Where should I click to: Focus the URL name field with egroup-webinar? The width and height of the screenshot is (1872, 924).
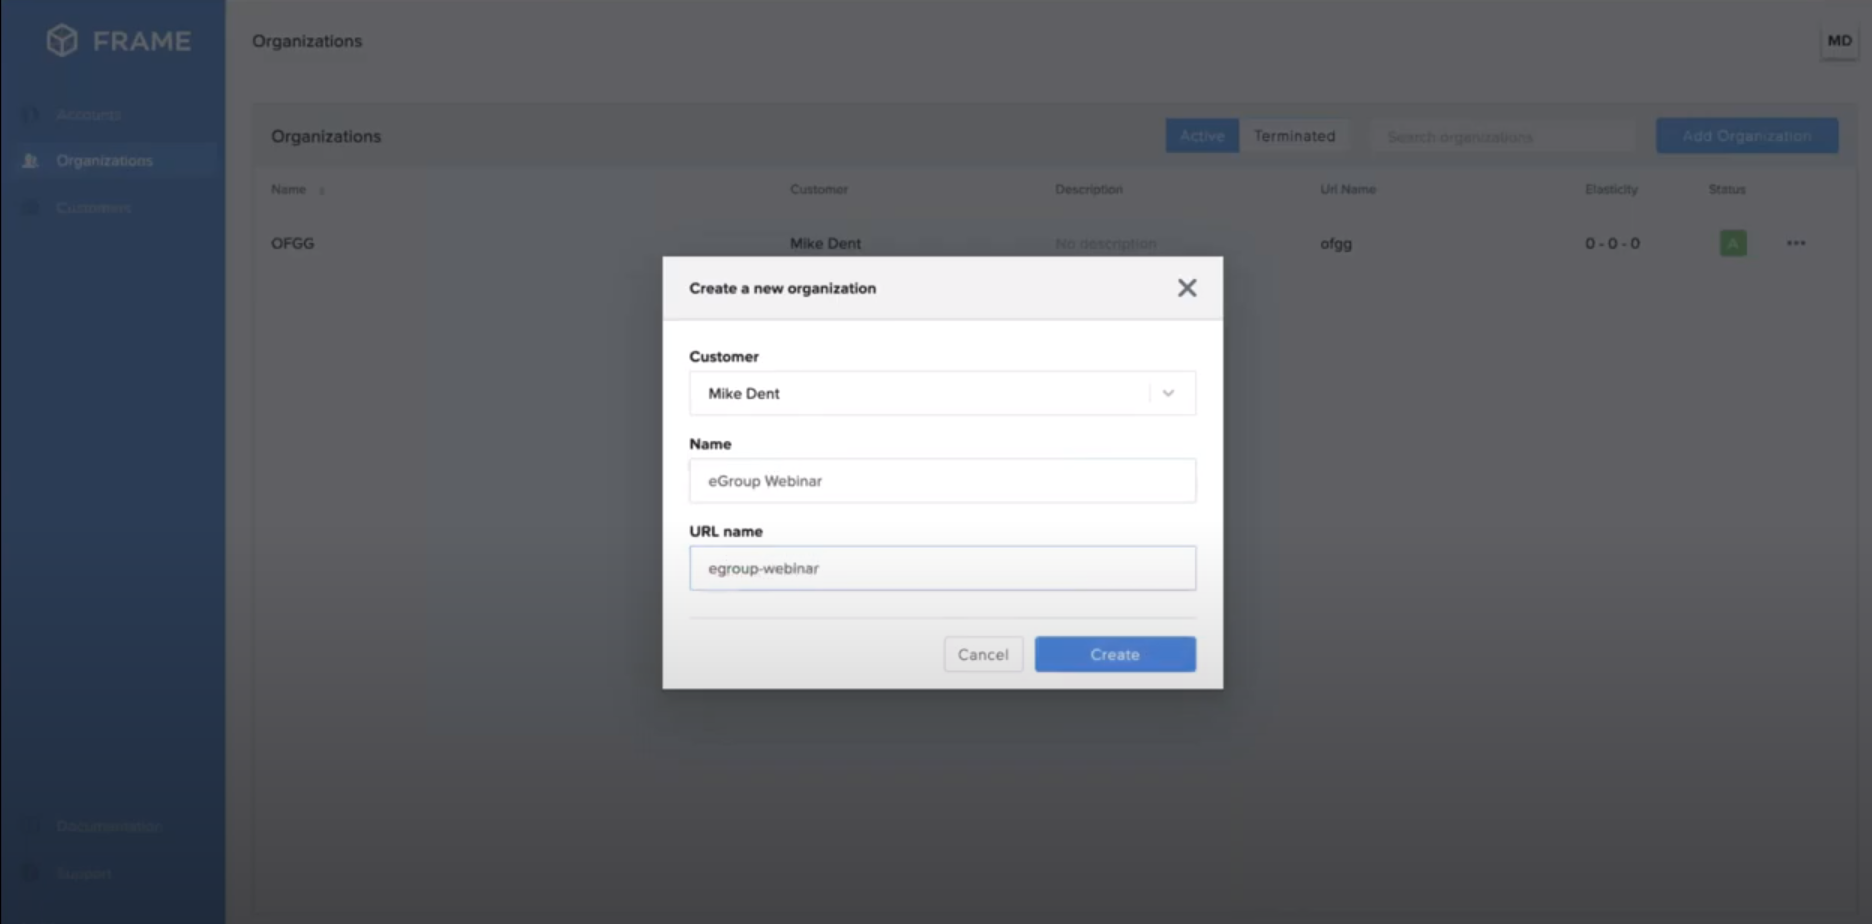942,568
